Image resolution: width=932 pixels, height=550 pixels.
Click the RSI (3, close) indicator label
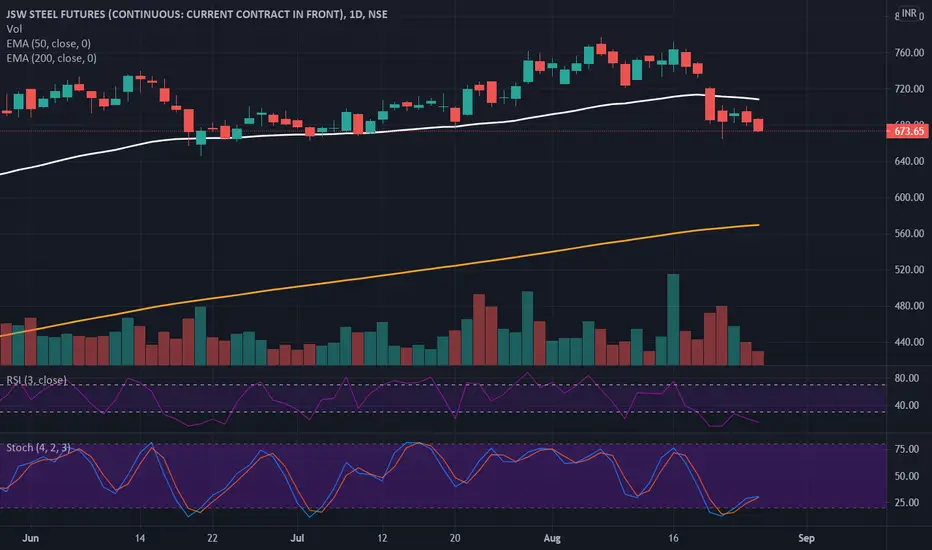[36, 380]
